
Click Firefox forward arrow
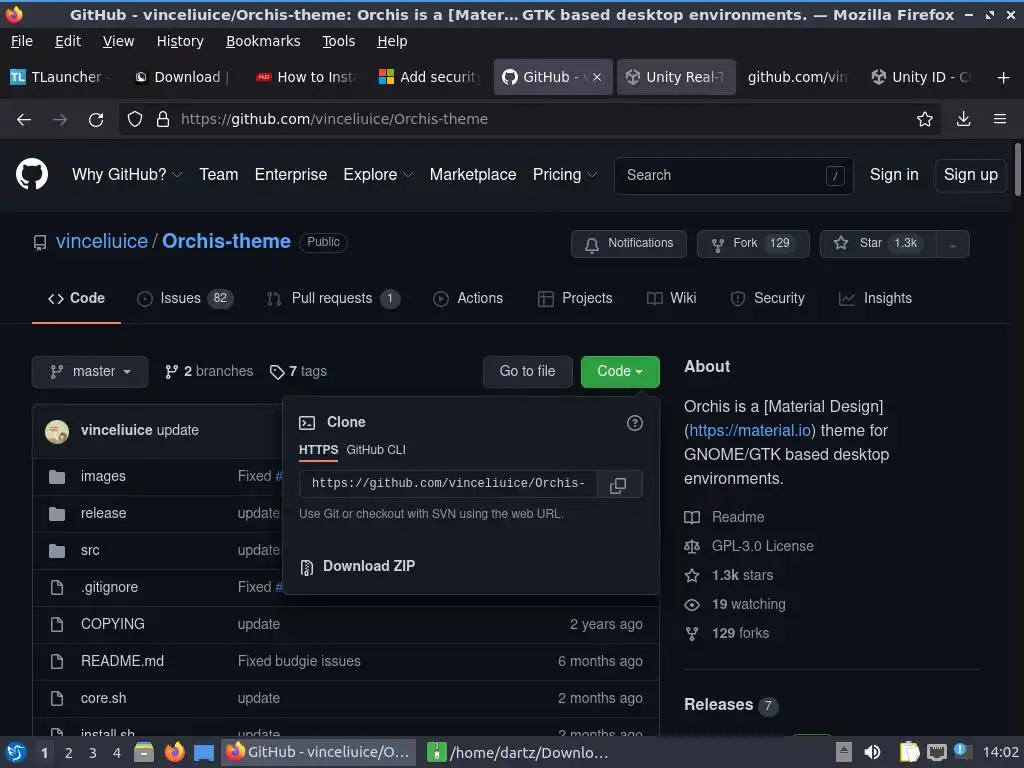click(x=59, y=120)
